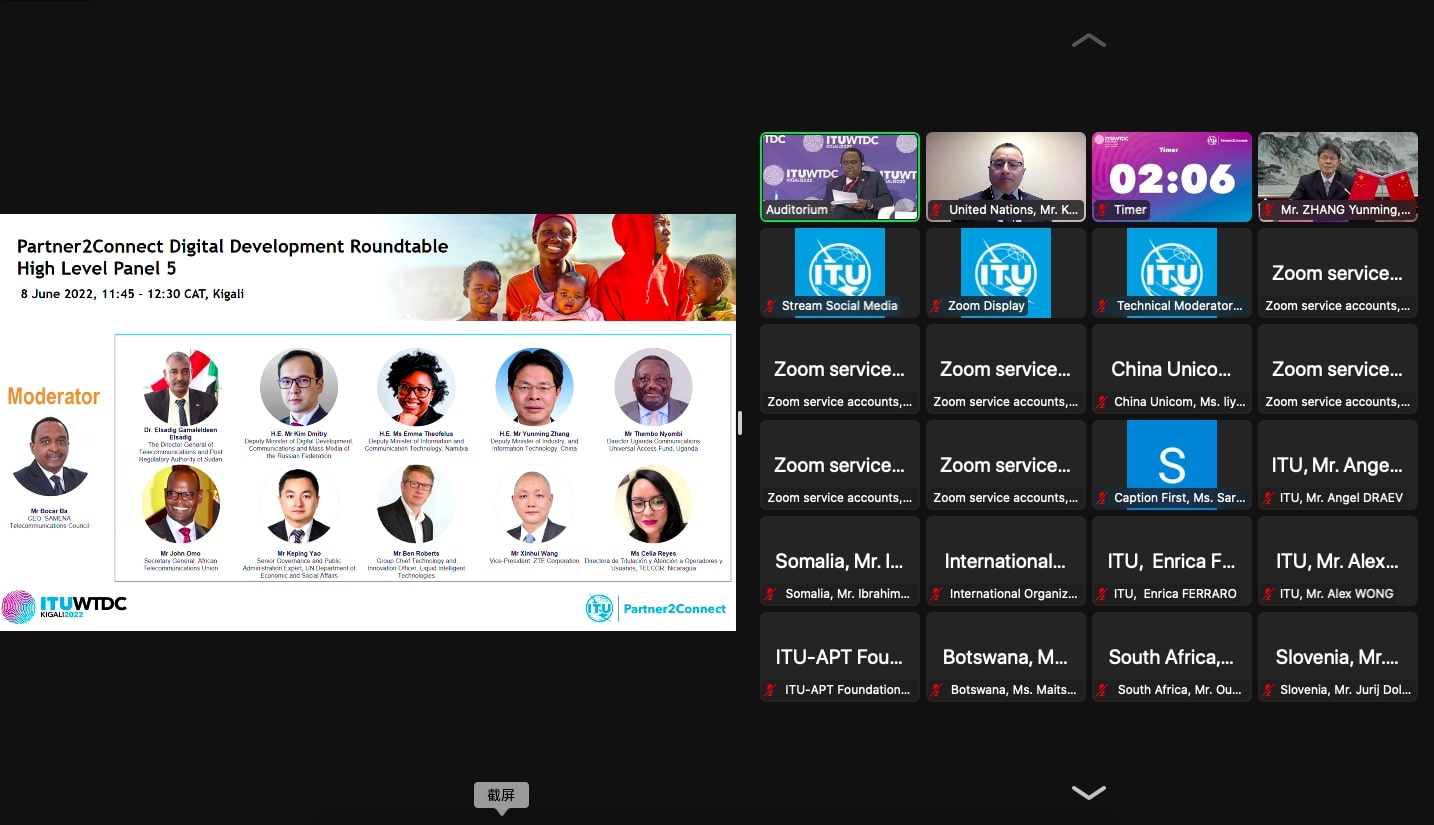Select the Botswana participant tile
This screenshot has height=825, width=1434.
point(1006,657)
